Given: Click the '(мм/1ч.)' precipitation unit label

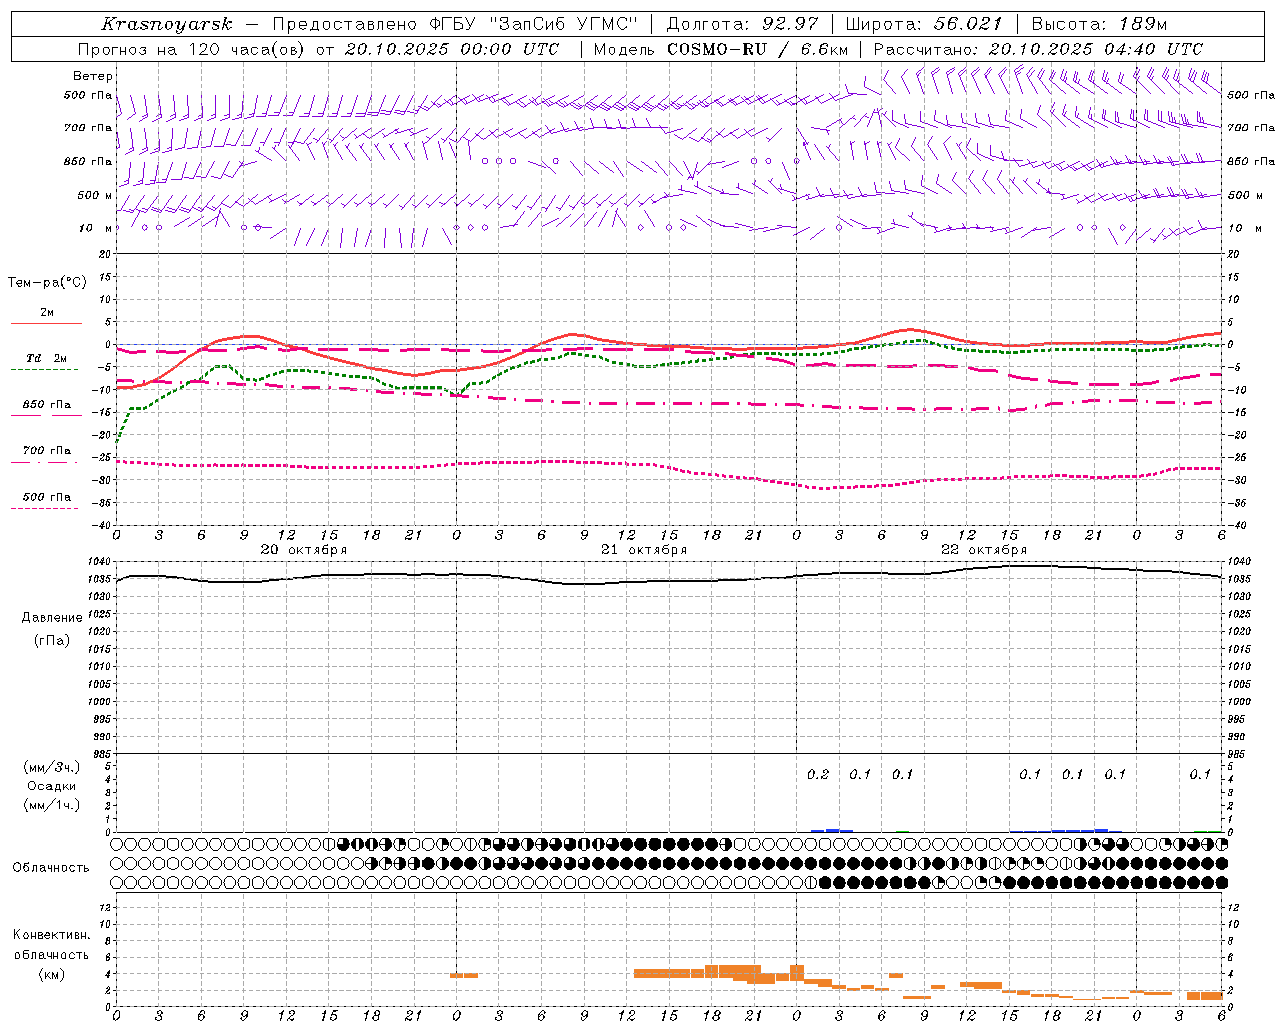Looking at the screenshot, I should 52,805.
